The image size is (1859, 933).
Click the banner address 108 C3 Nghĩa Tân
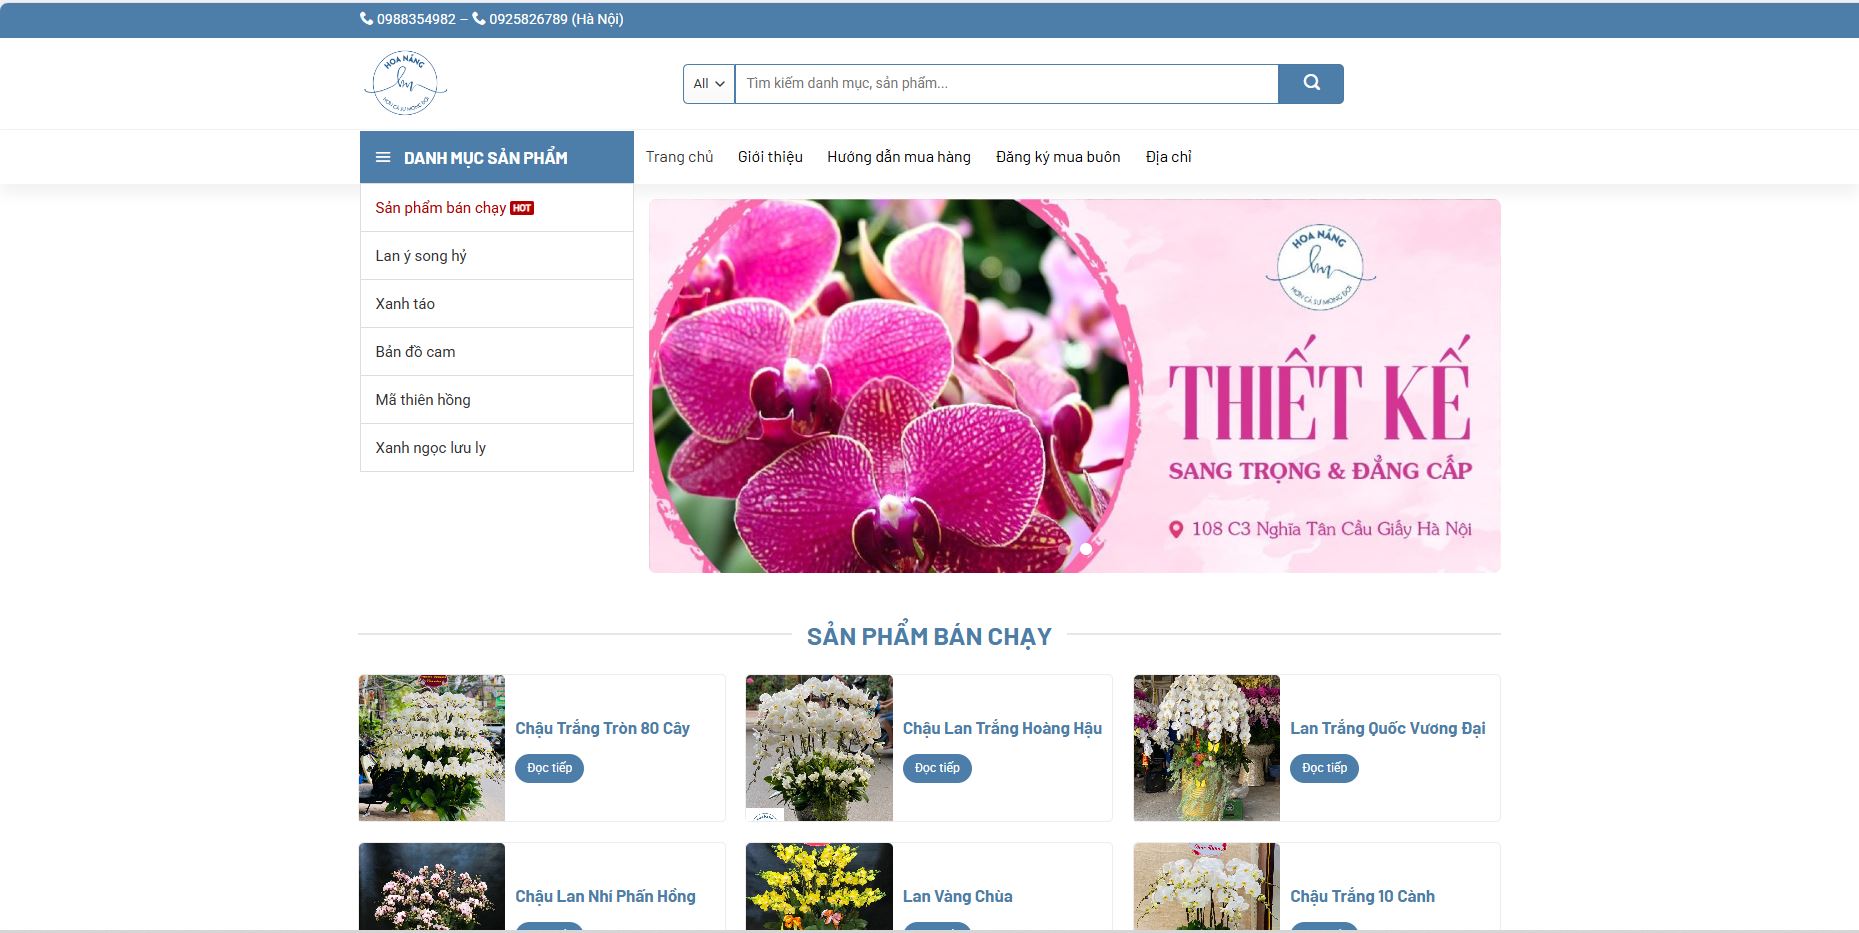tap(1331, 529)
